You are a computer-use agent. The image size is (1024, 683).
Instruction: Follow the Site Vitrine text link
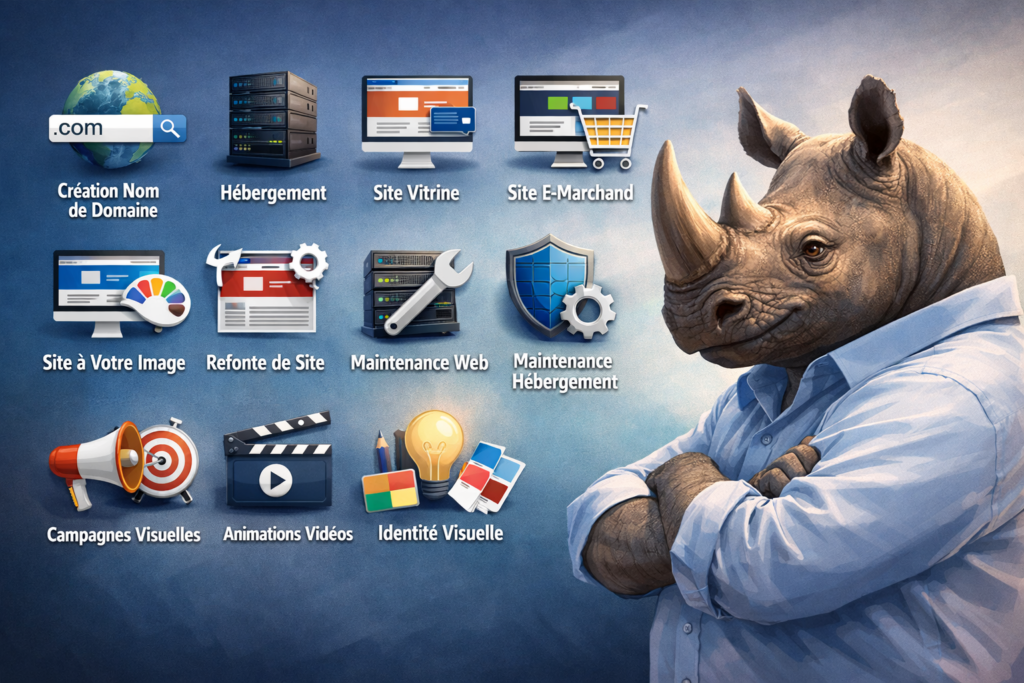point(415,193)
